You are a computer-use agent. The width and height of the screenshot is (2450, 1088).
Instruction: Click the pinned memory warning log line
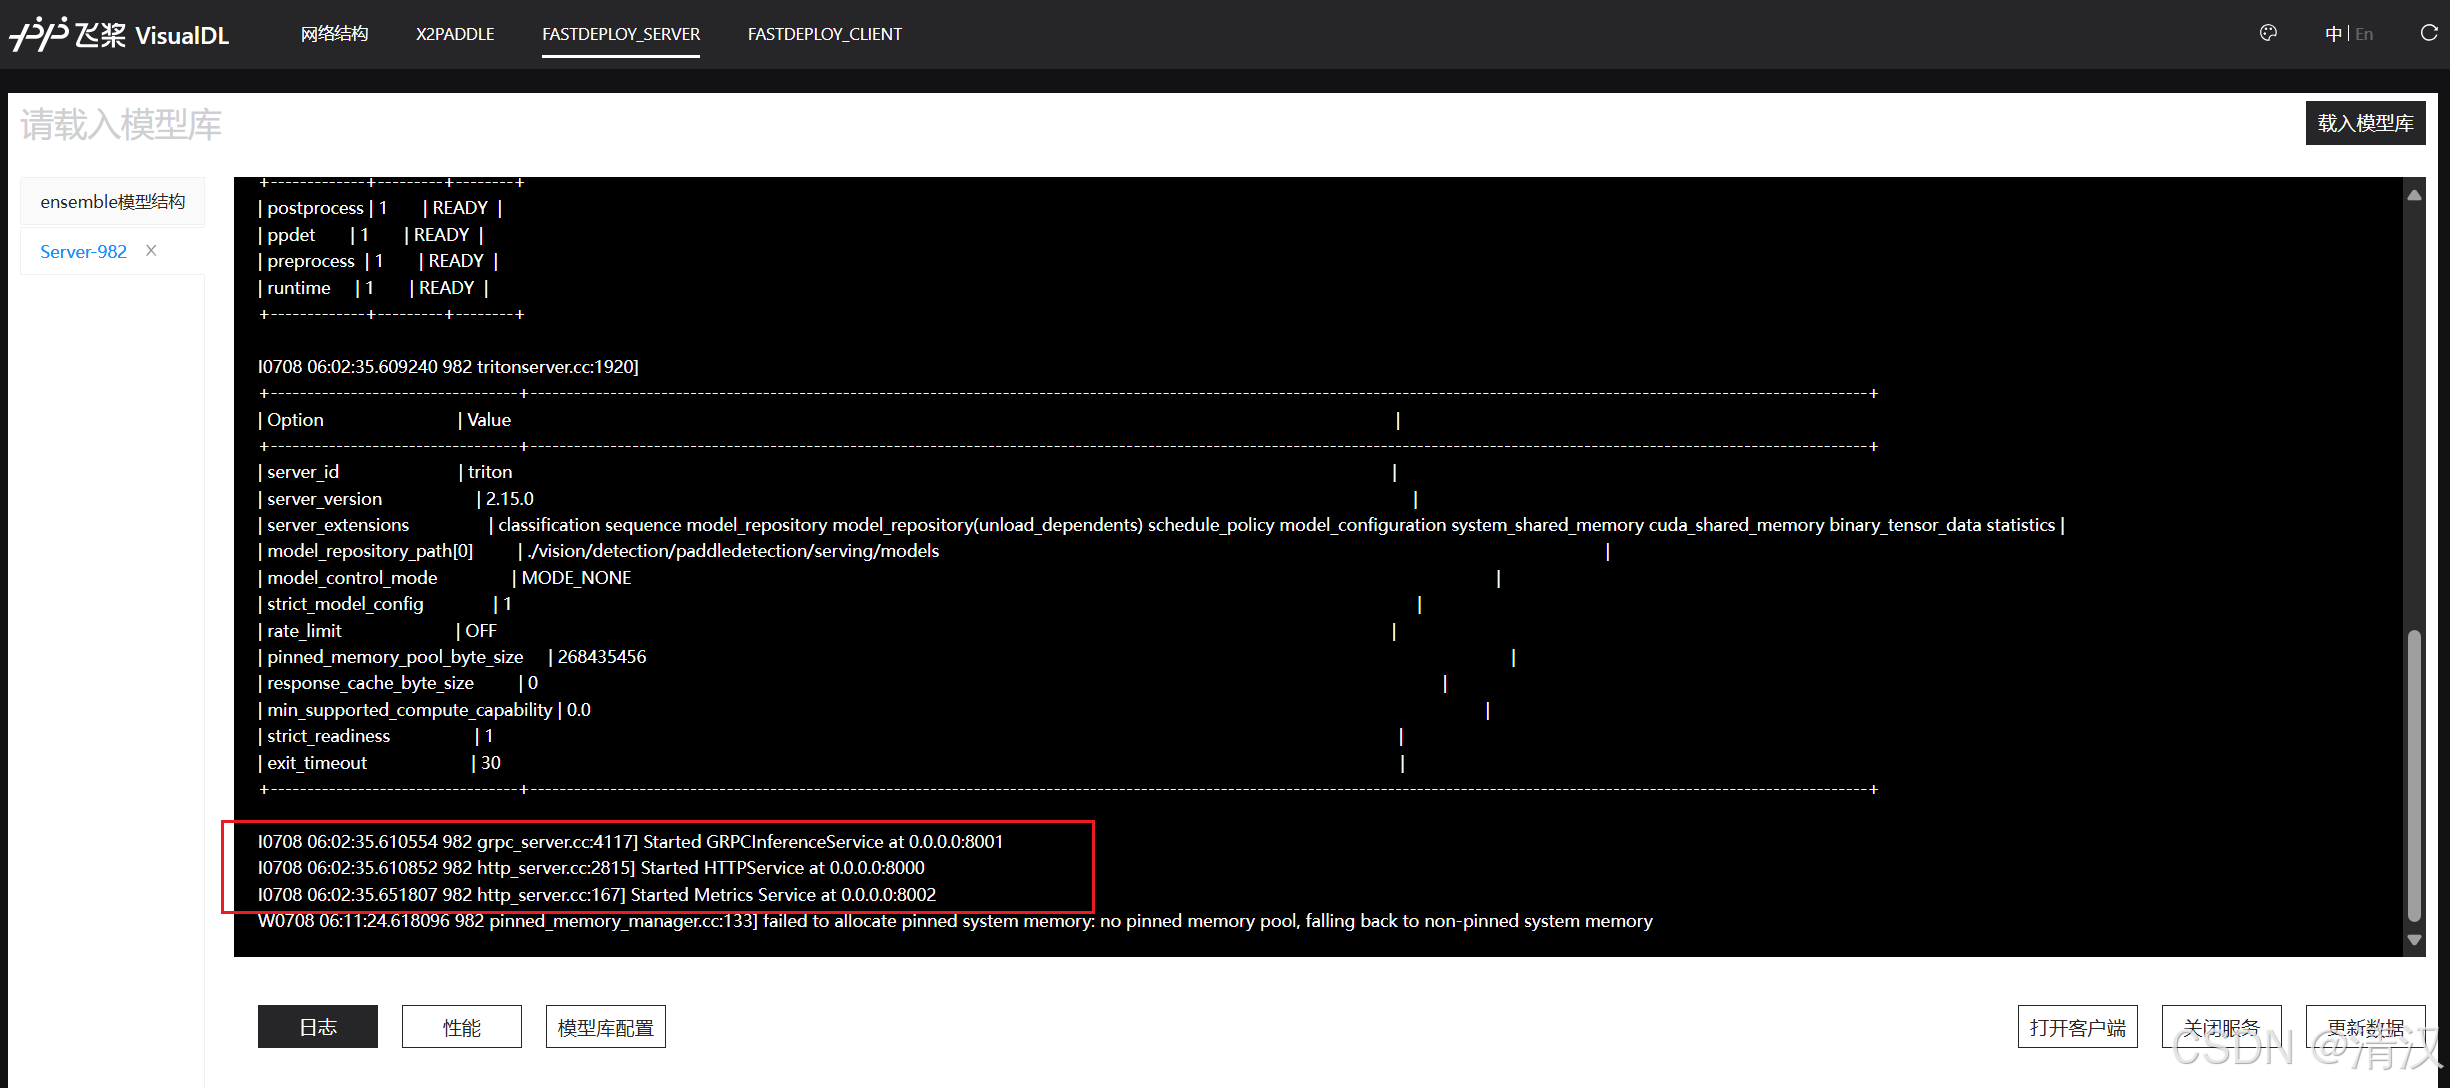click(955, 921)
